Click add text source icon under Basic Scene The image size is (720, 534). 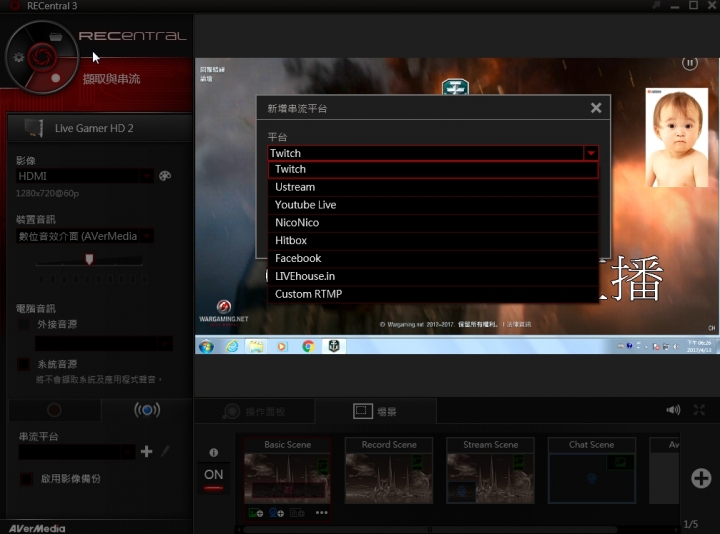(297, 512)
